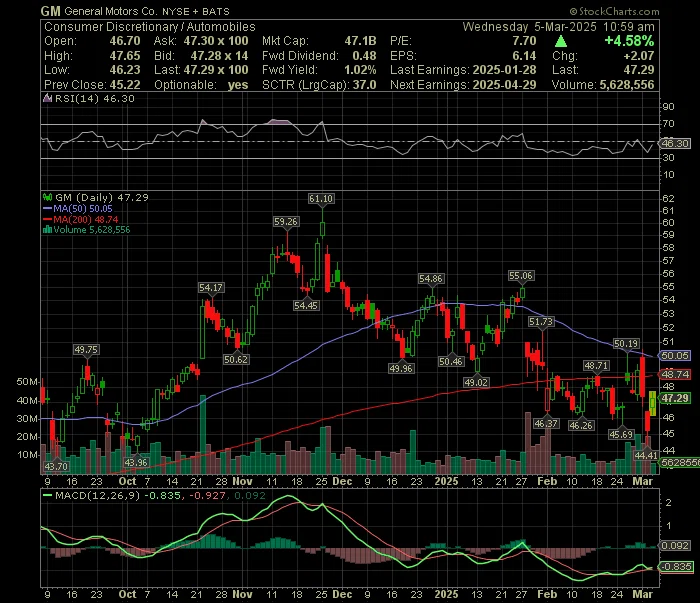Viewport: 700px width, 603px height.
Task: Click the Fwd Yield 1.02% value
Action: [360, 70]
